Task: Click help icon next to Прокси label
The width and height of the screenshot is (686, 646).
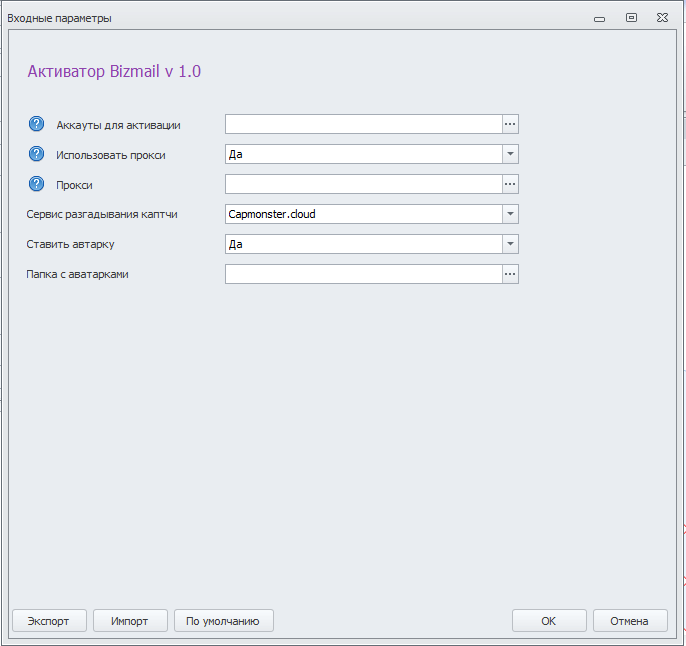Action: tap(36, 184)
